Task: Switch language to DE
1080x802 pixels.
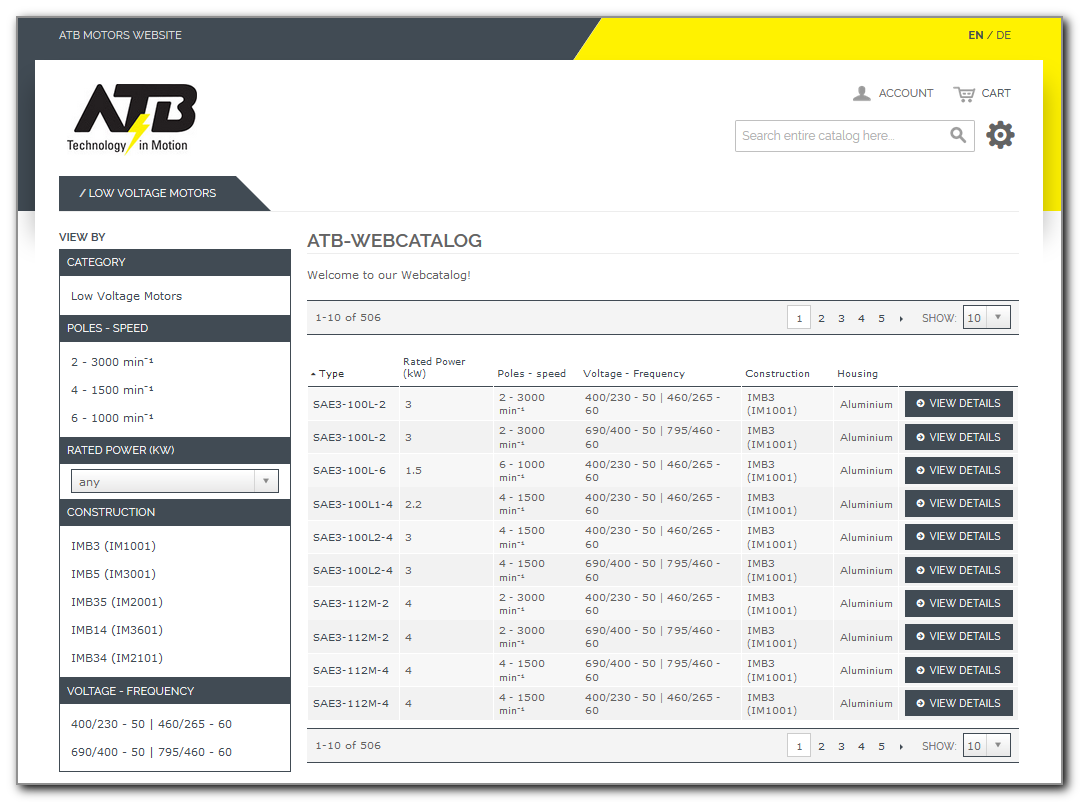Action: click(1004, 35)
